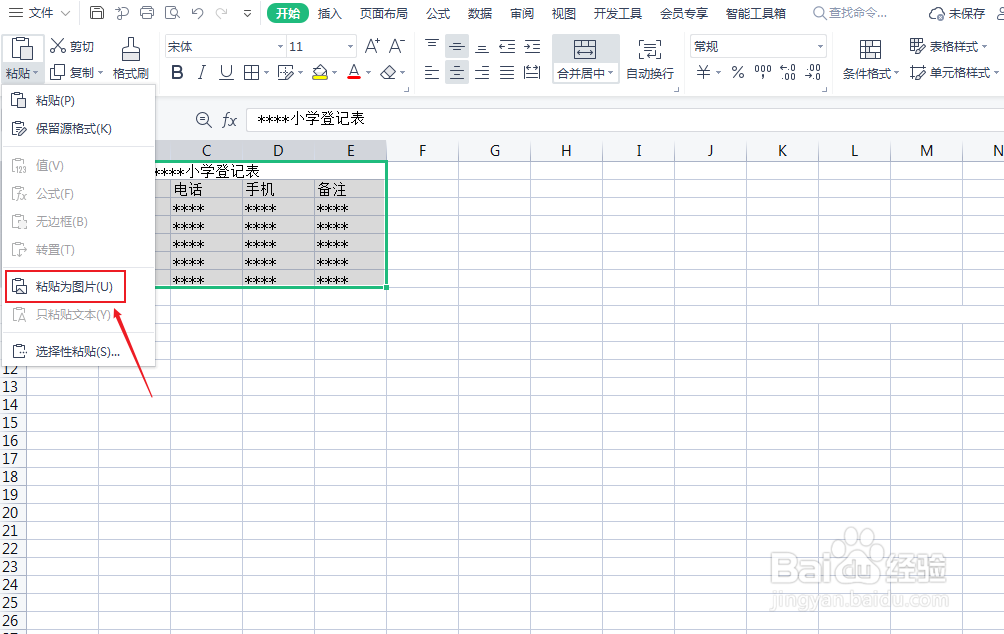The width and height of the screenshot is (1004, 634).
Task: Click the 查找命令 search box
Action: [850, 13]
